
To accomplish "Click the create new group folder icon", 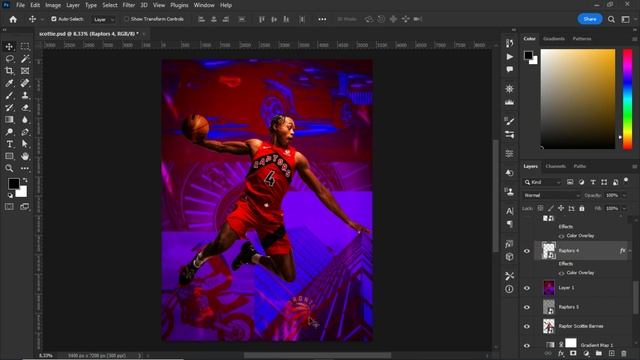I will pyautogui.click(x=598, y=353).
